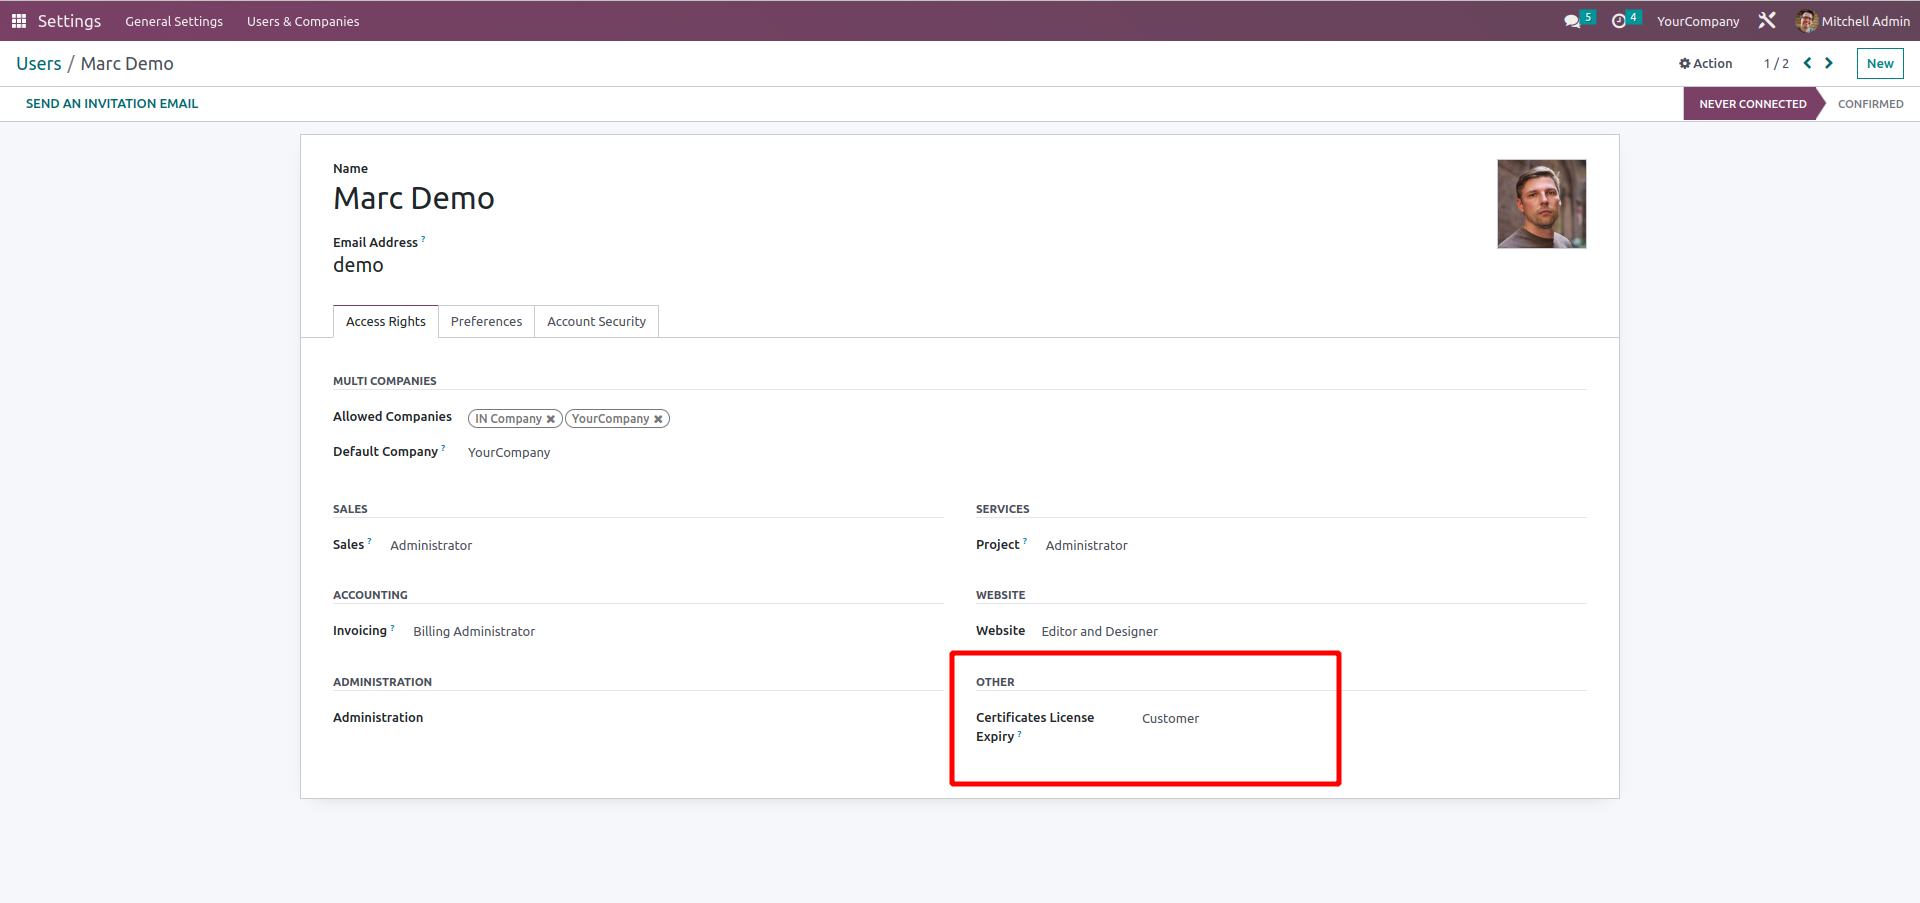Open the YourCompany company switcher
Image resolution: width=1920 pixels, height=903 pixels.
(x=1697, y=21)
